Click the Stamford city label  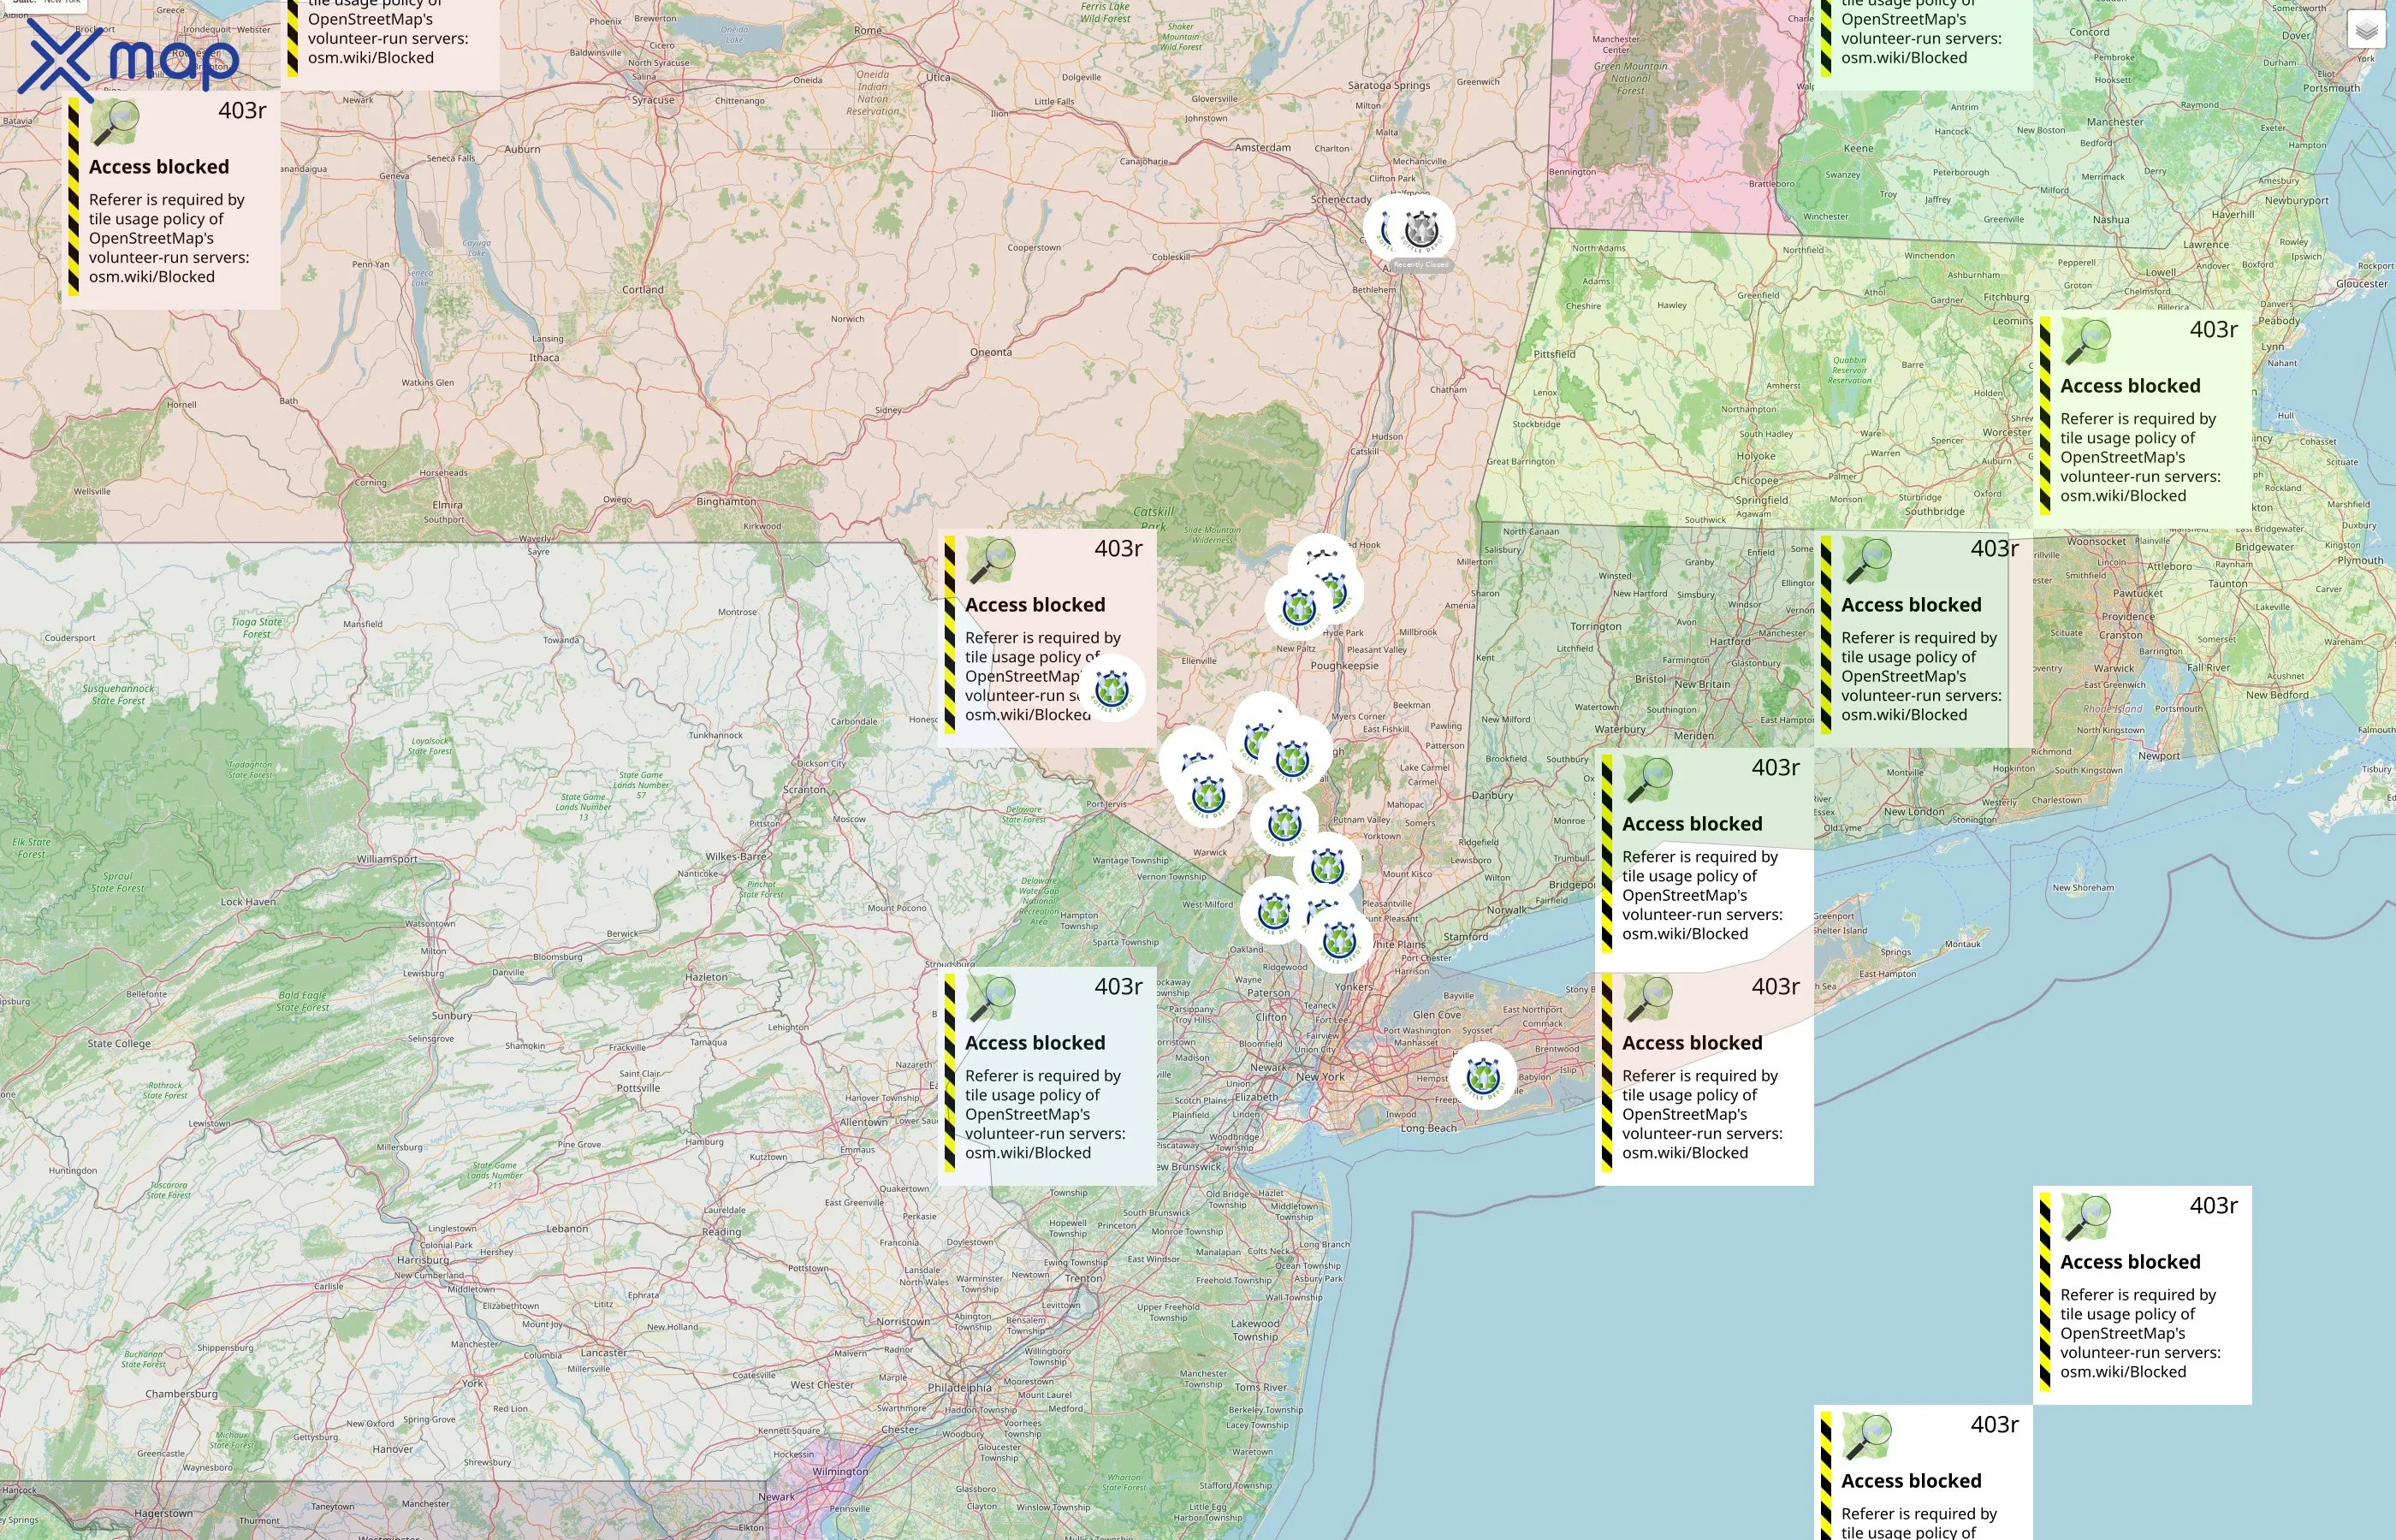coord(1465,937)
